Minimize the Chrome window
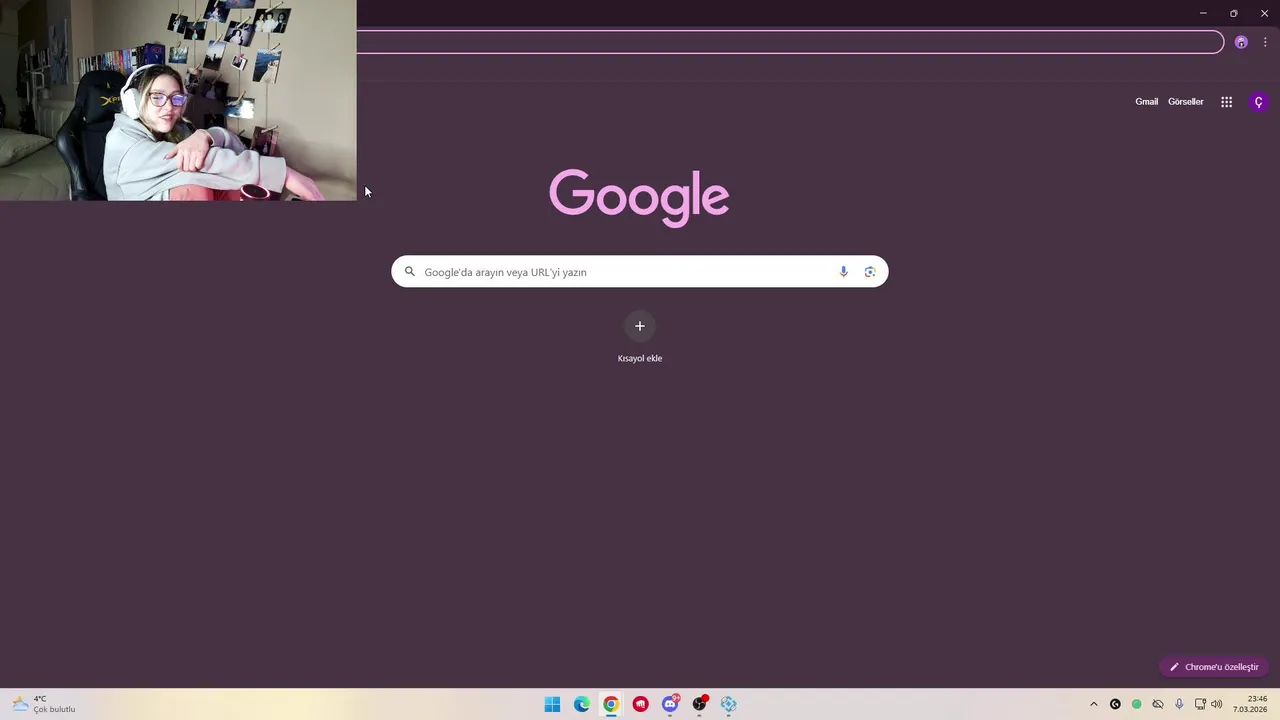Viewport: 1280px width, 720px height. pos(1203,13)
